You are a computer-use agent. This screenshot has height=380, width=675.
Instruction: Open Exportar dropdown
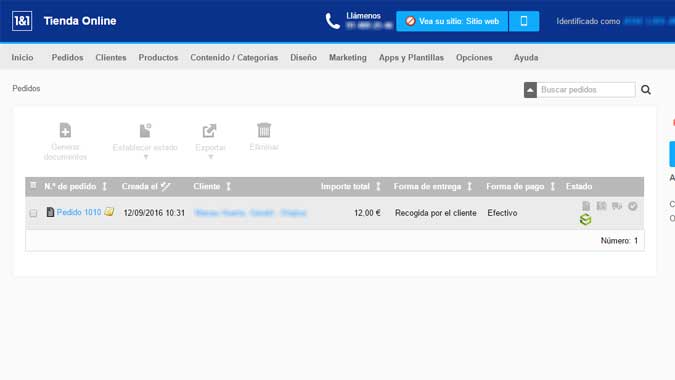point(210,142)
